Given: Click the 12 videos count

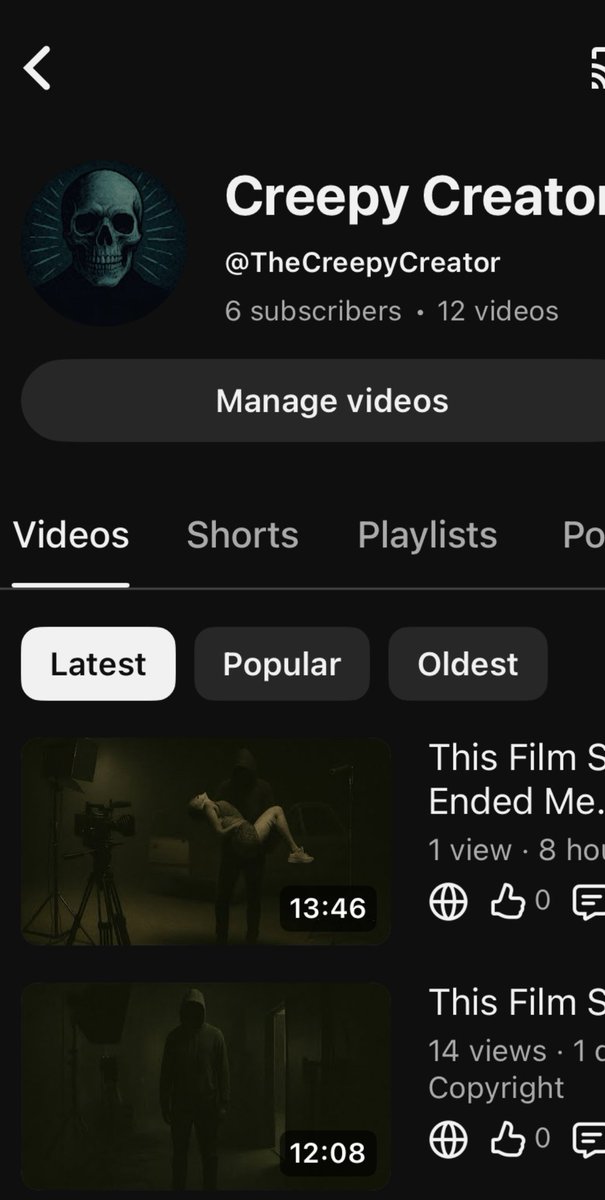Looking at the screenshot, I should tap(498, 311).
